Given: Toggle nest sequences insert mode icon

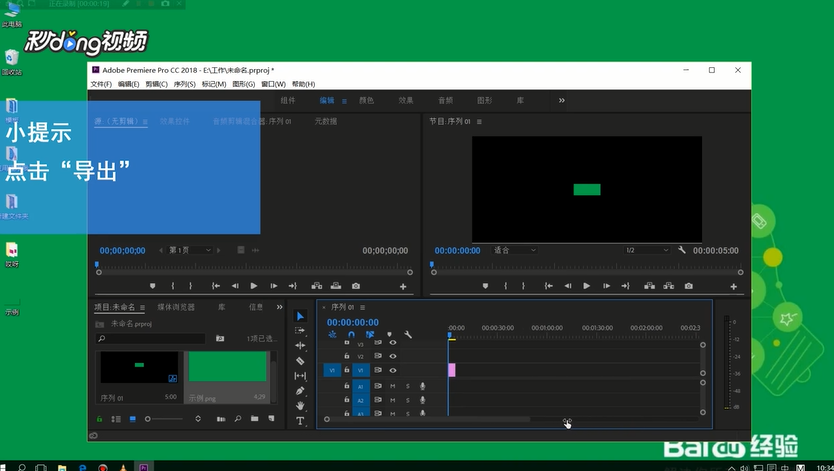Looking at the screenshot, I should [332, 334].
